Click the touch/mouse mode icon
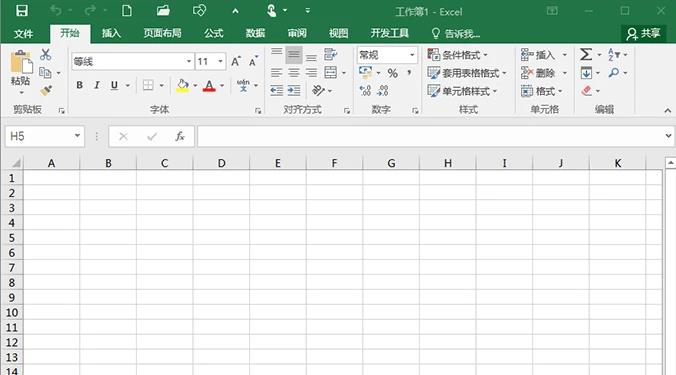676x375 pixels. coord(272,10)
